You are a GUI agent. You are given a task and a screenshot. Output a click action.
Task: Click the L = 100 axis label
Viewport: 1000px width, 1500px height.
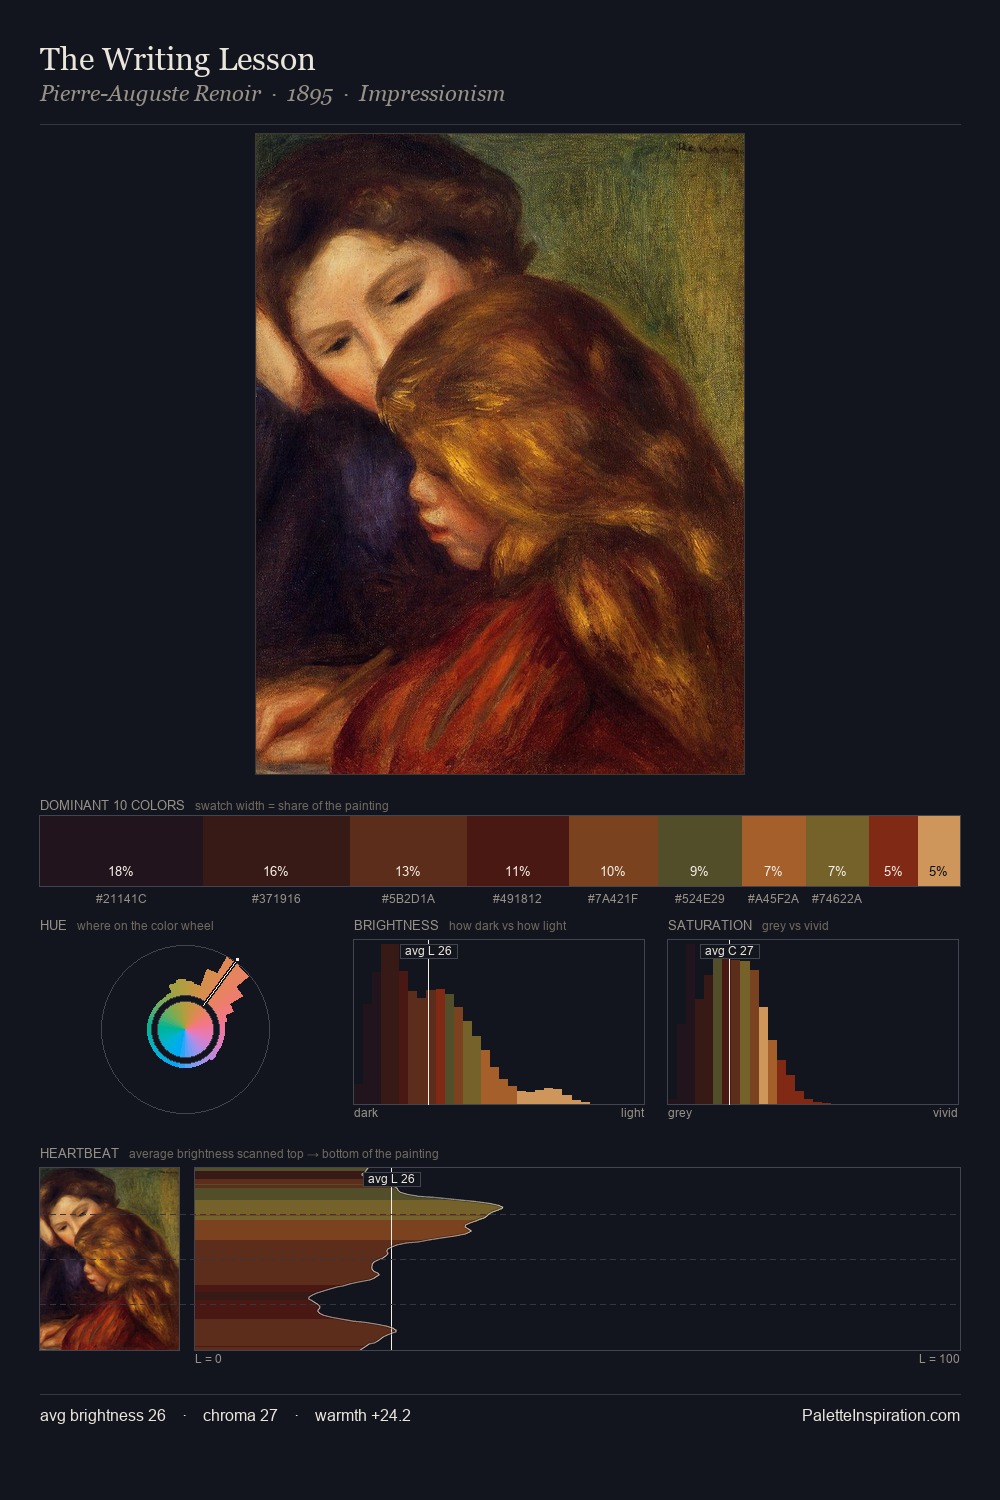pyautogui.click(x=939, y=1359)
